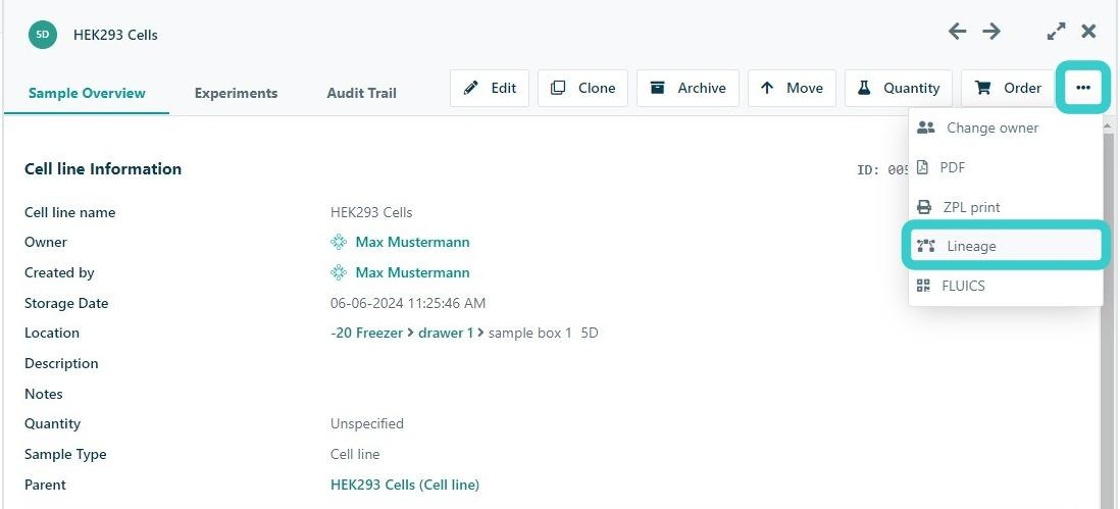Click the storage date 06-06-2024 11:25:46 AM
Image resolution: width=1120 pixels, height=509 pixels.
pos(408,303)
